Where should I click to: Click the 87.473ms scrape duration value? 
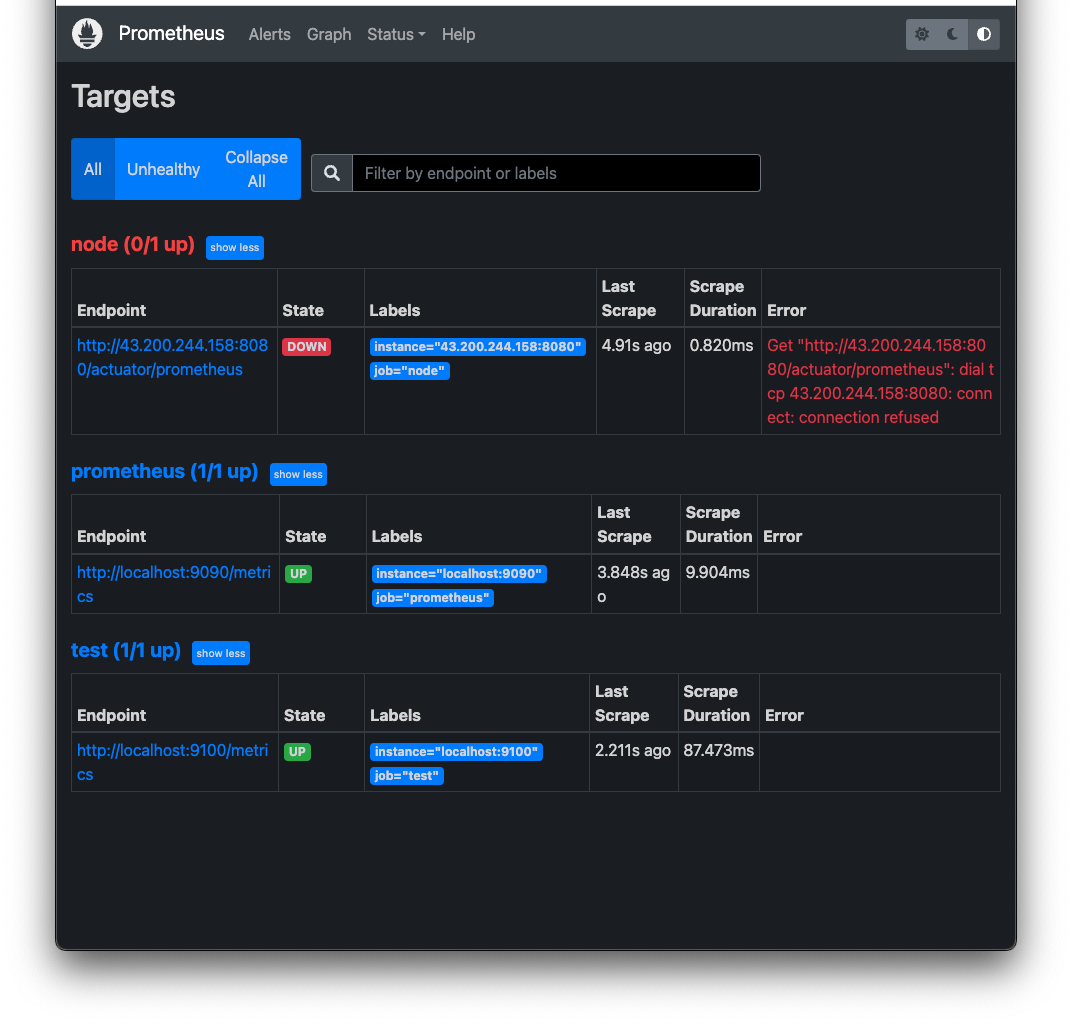tap(719, 751)
